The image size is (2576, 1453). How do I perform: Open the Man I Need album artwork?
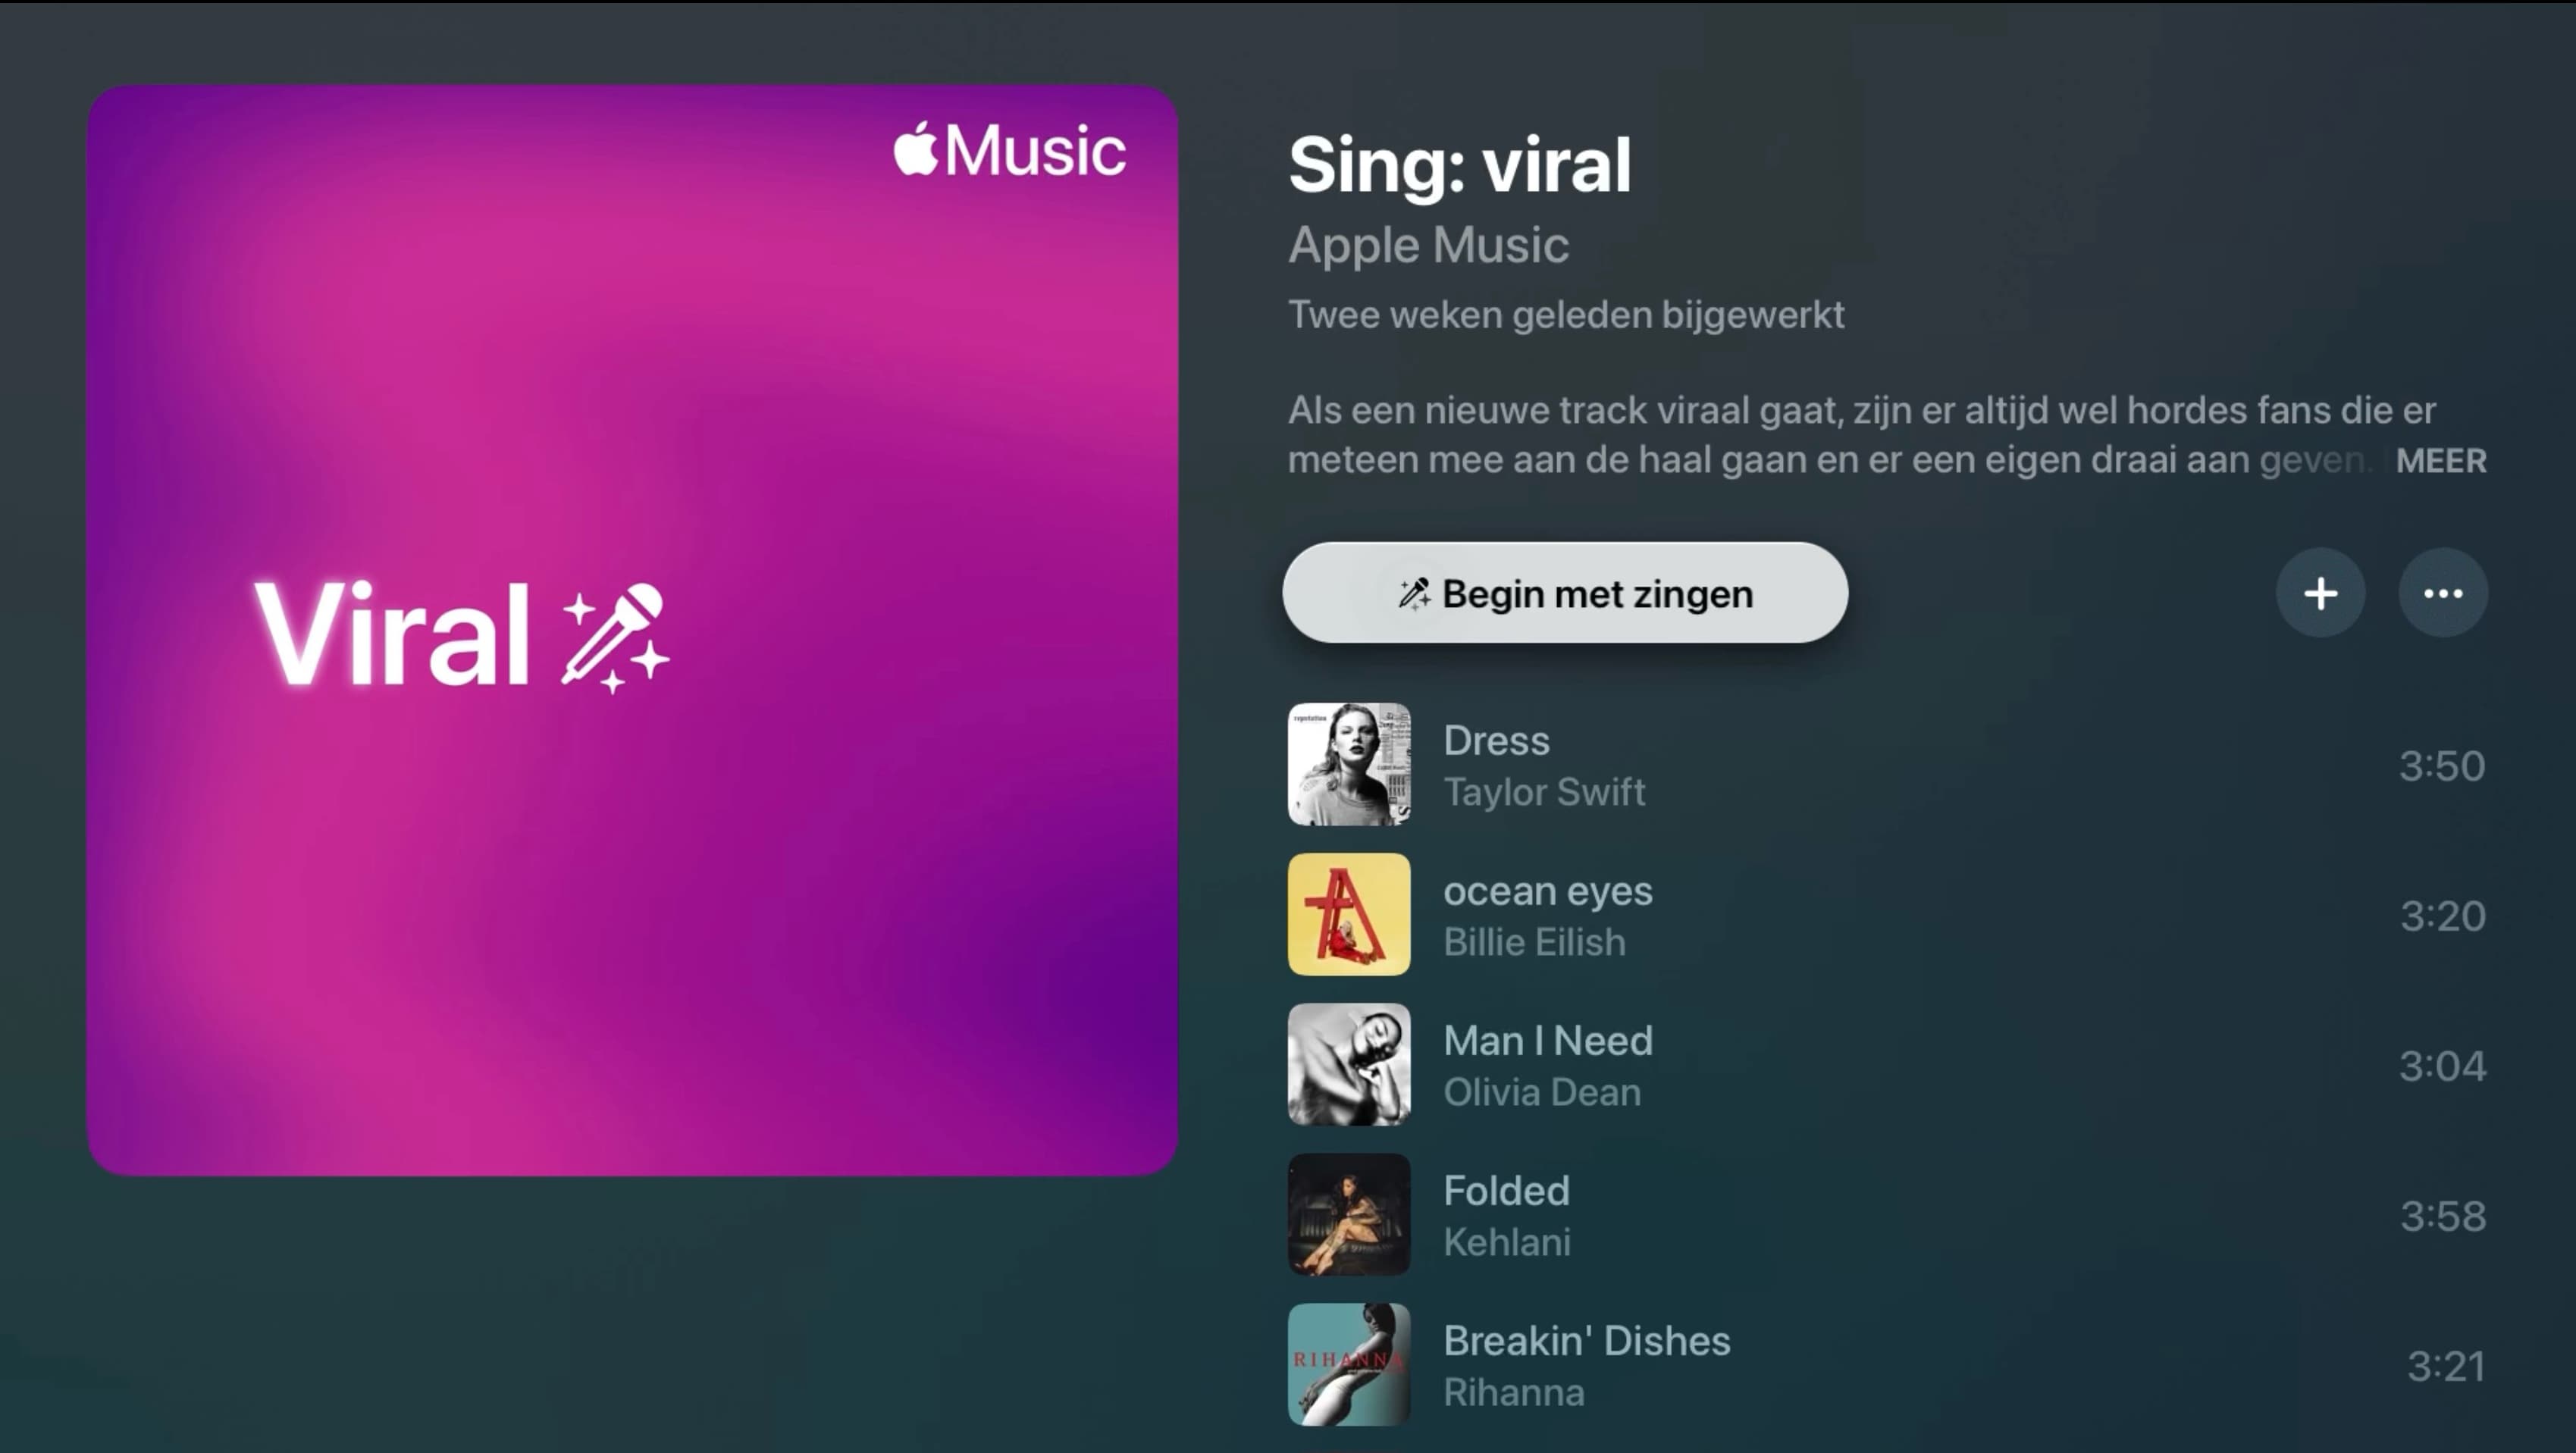pos(1349,1064)
